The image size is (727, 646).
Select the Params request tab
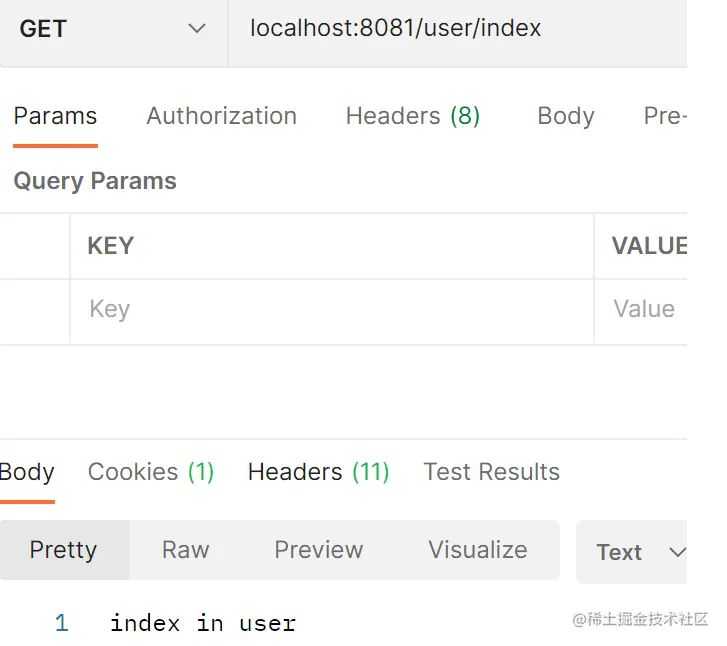point(55,116)
